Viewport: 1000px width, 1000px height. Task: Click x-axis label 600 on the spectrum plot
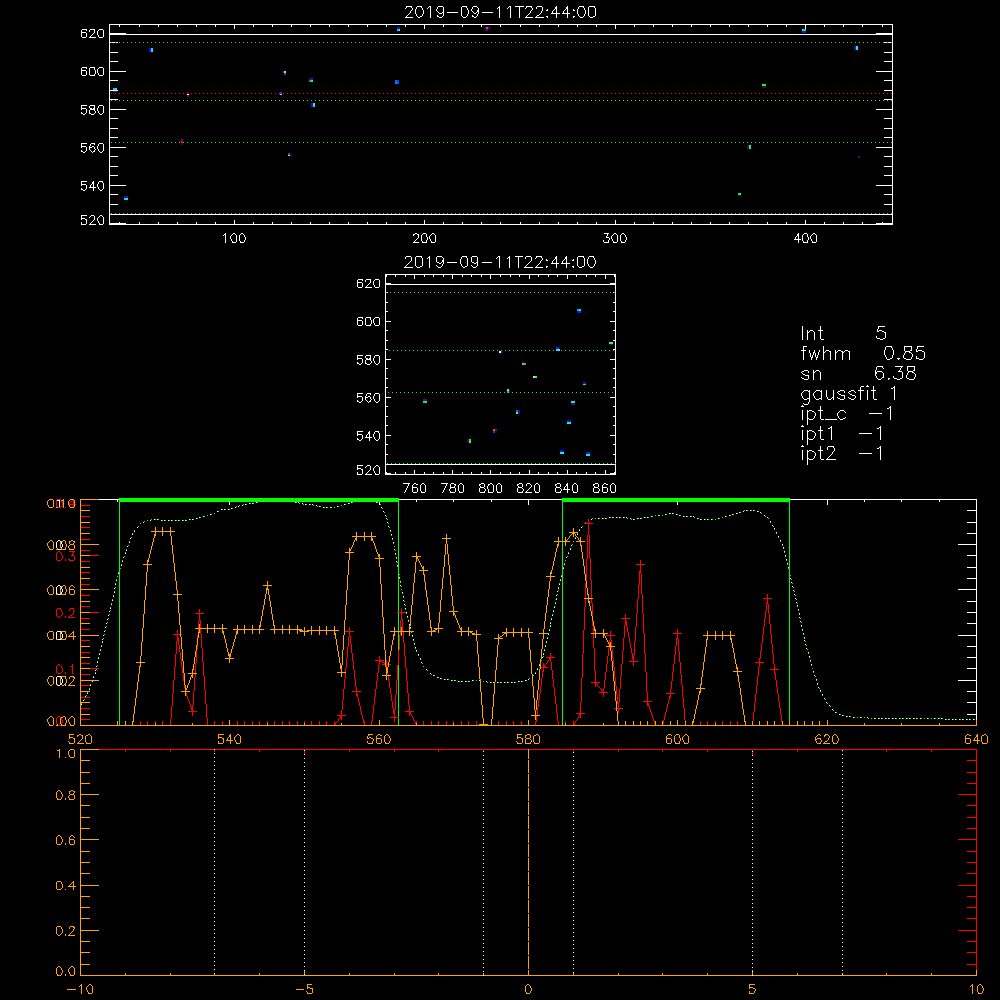pos(677,740)
